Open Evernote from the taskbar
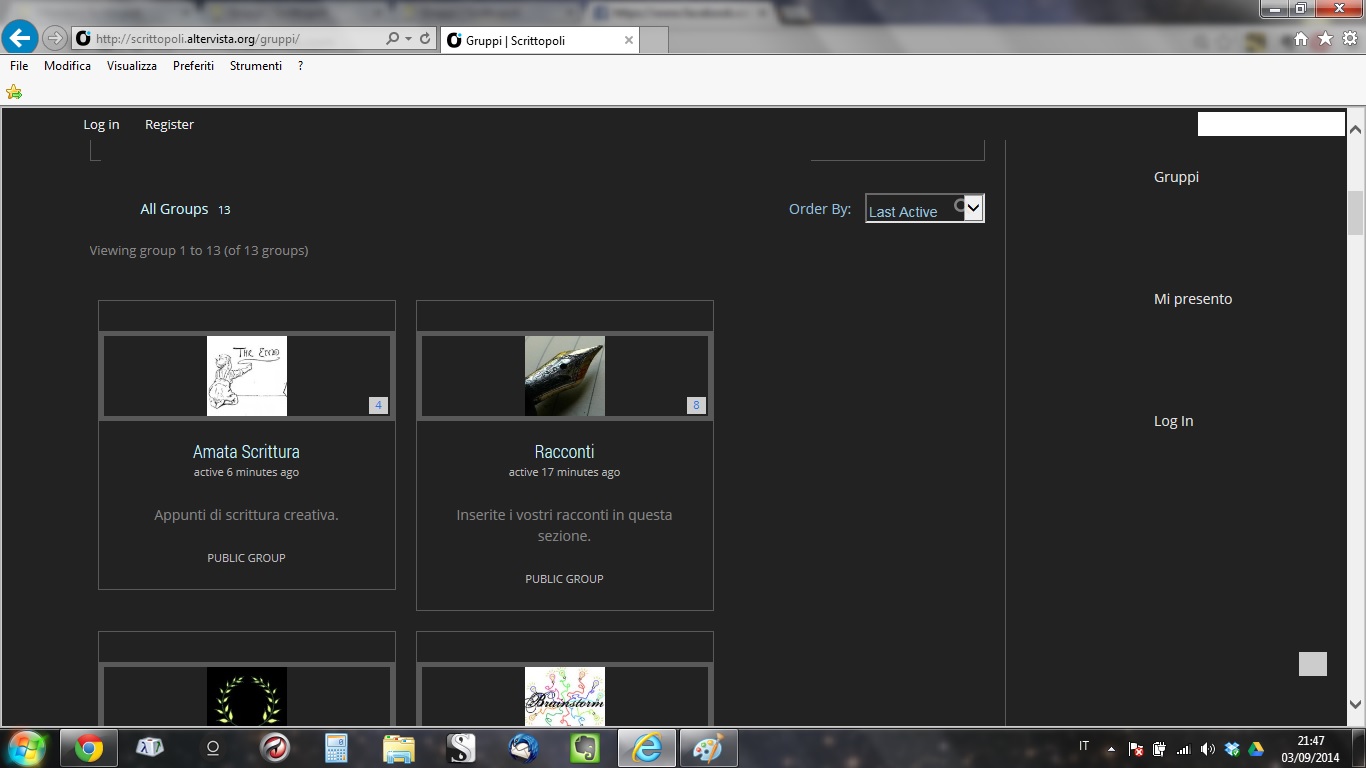1366x768 pixels. click(x=585, y=748)
